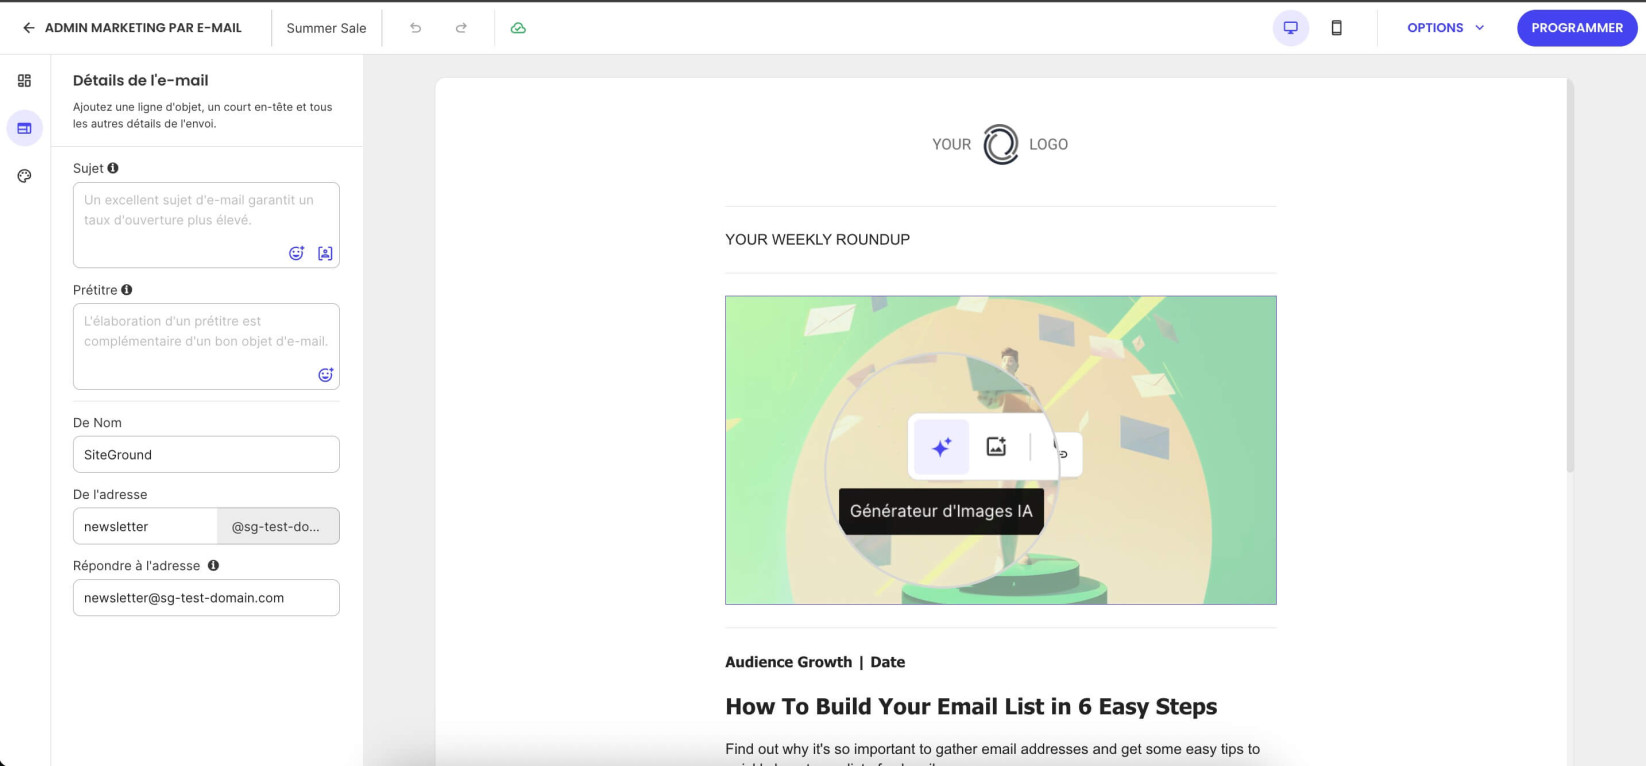Insert emoji in the Sujet field
This screenshot has width=1646, height=766.
(x=296, y=253)
